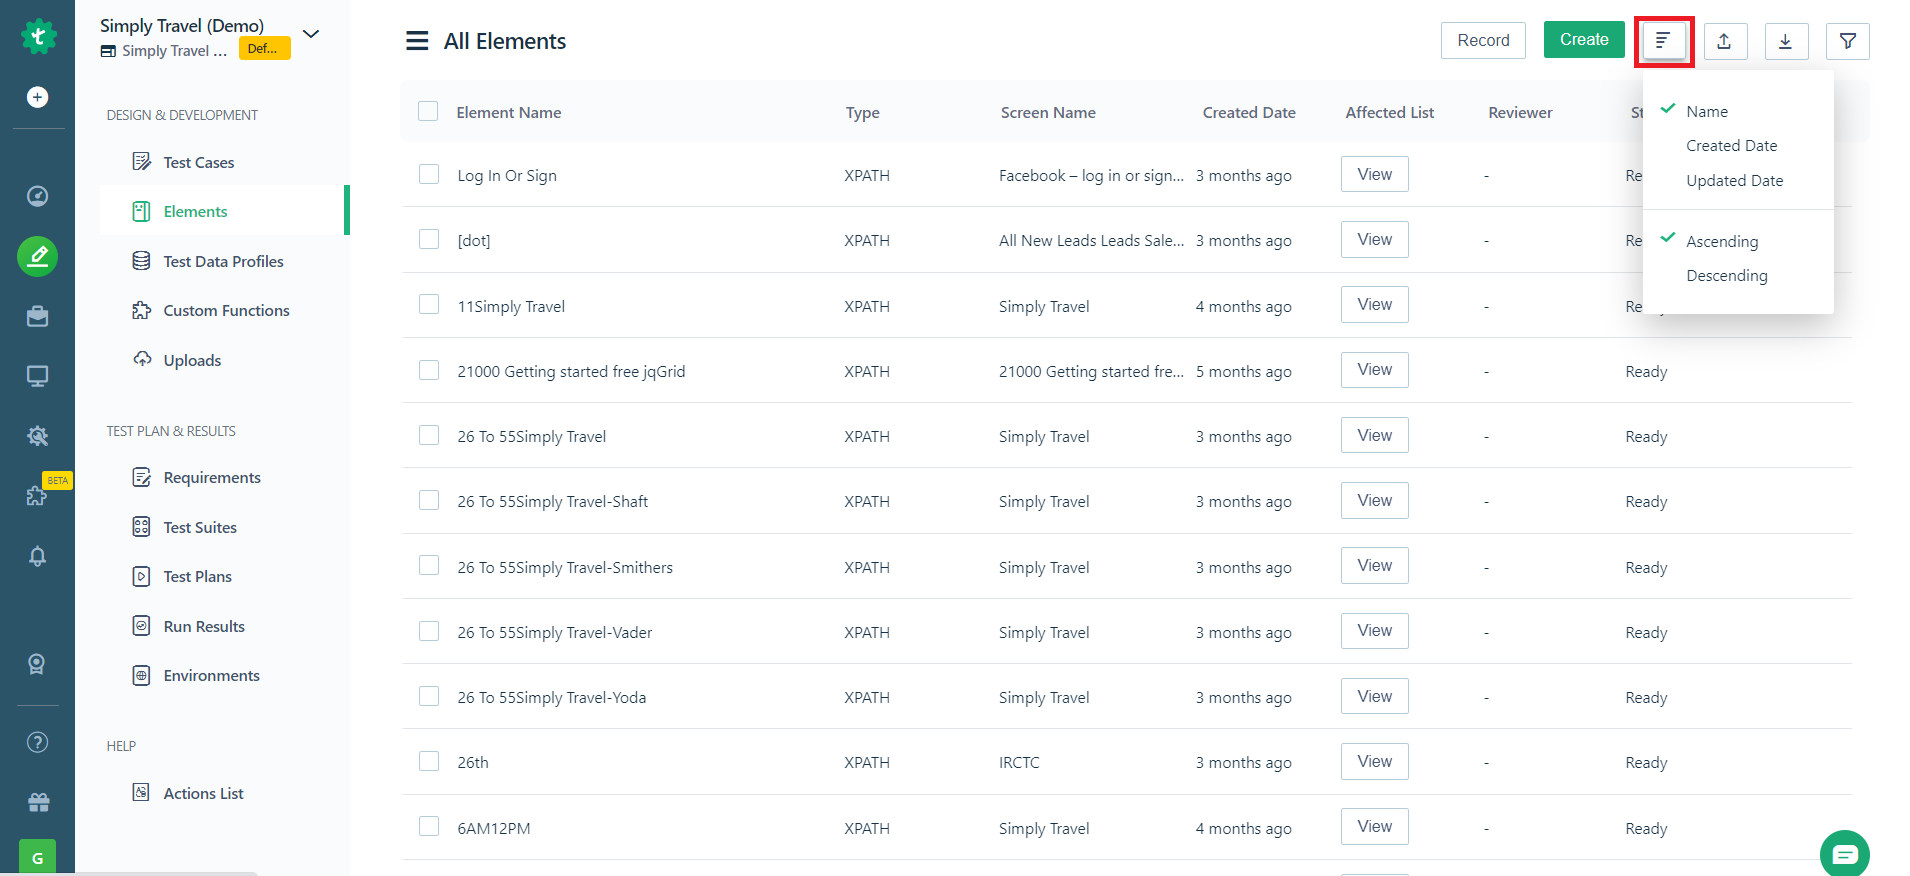Click the Test Cases icon in navigation
This screenshot has height=876, width=1910.
pos(142,162)
